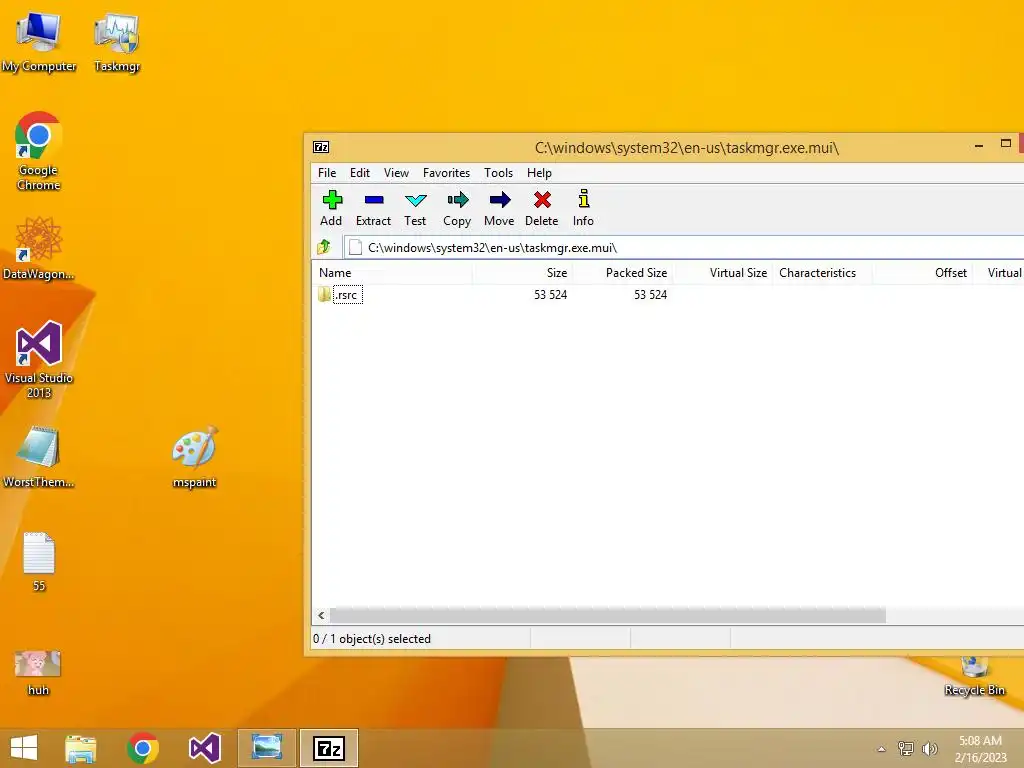The height and width of the screenshot is (768, 1024).
Task: Open the Favorites menu
Action: [447, 172]
